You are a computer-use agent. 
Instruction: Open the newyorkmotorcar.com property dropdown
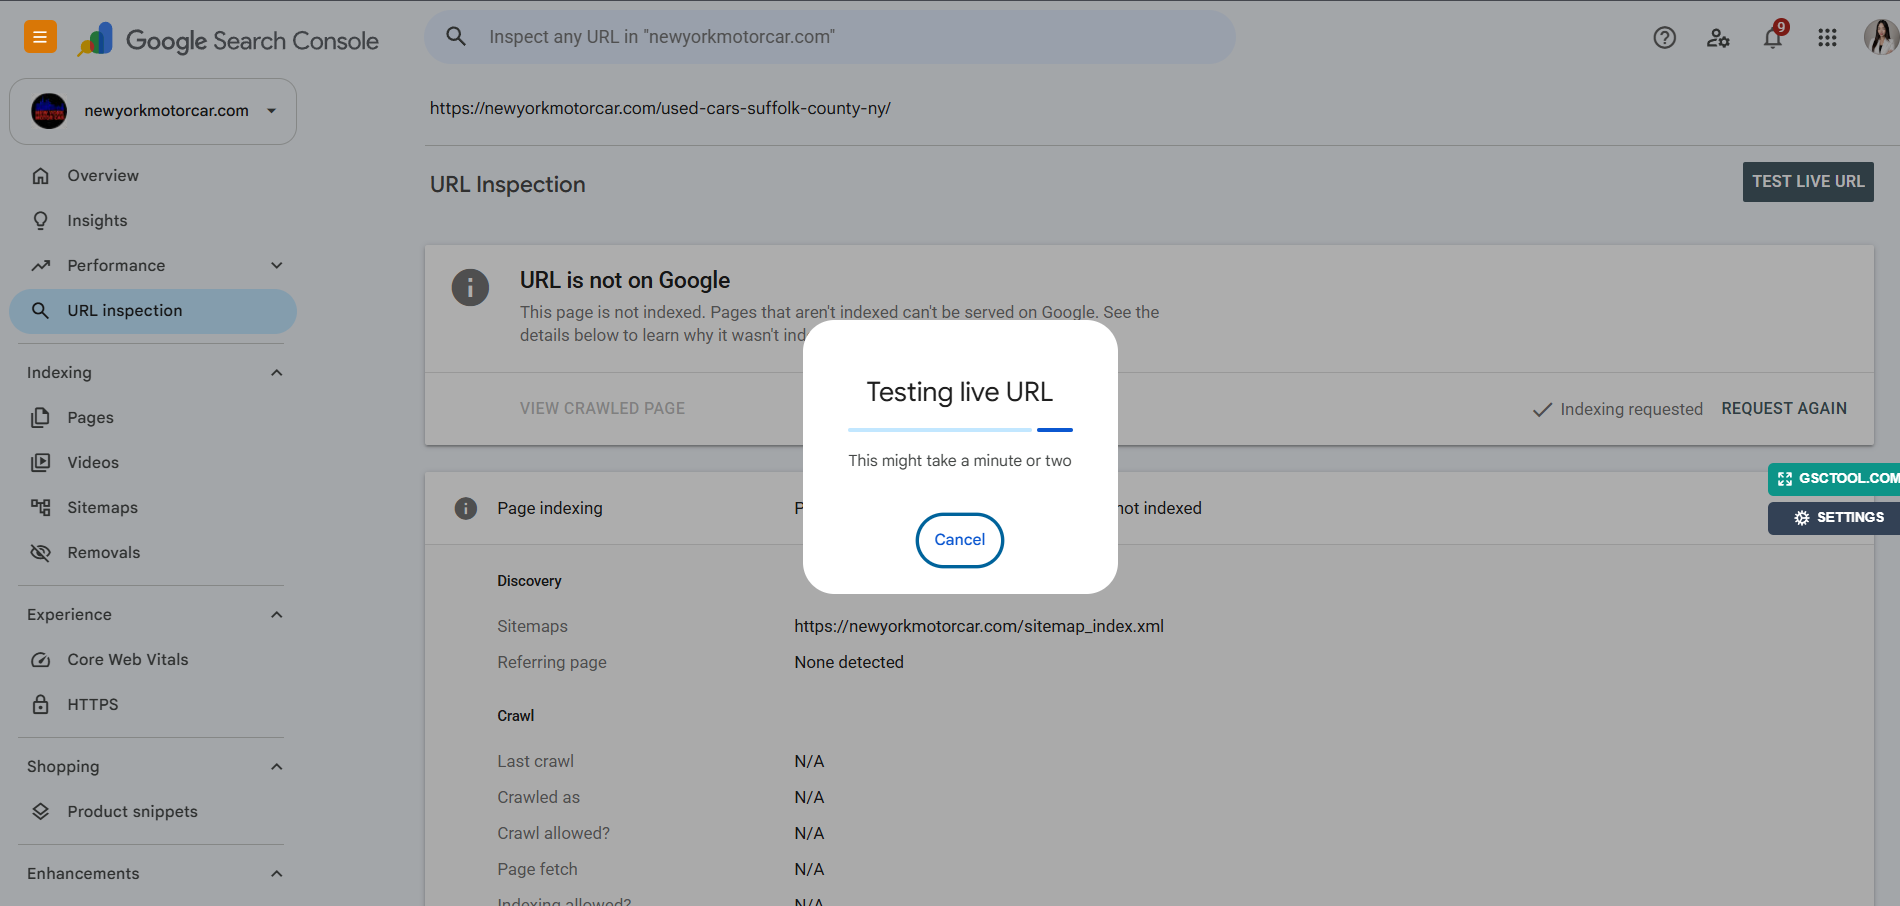coord(153,111)
